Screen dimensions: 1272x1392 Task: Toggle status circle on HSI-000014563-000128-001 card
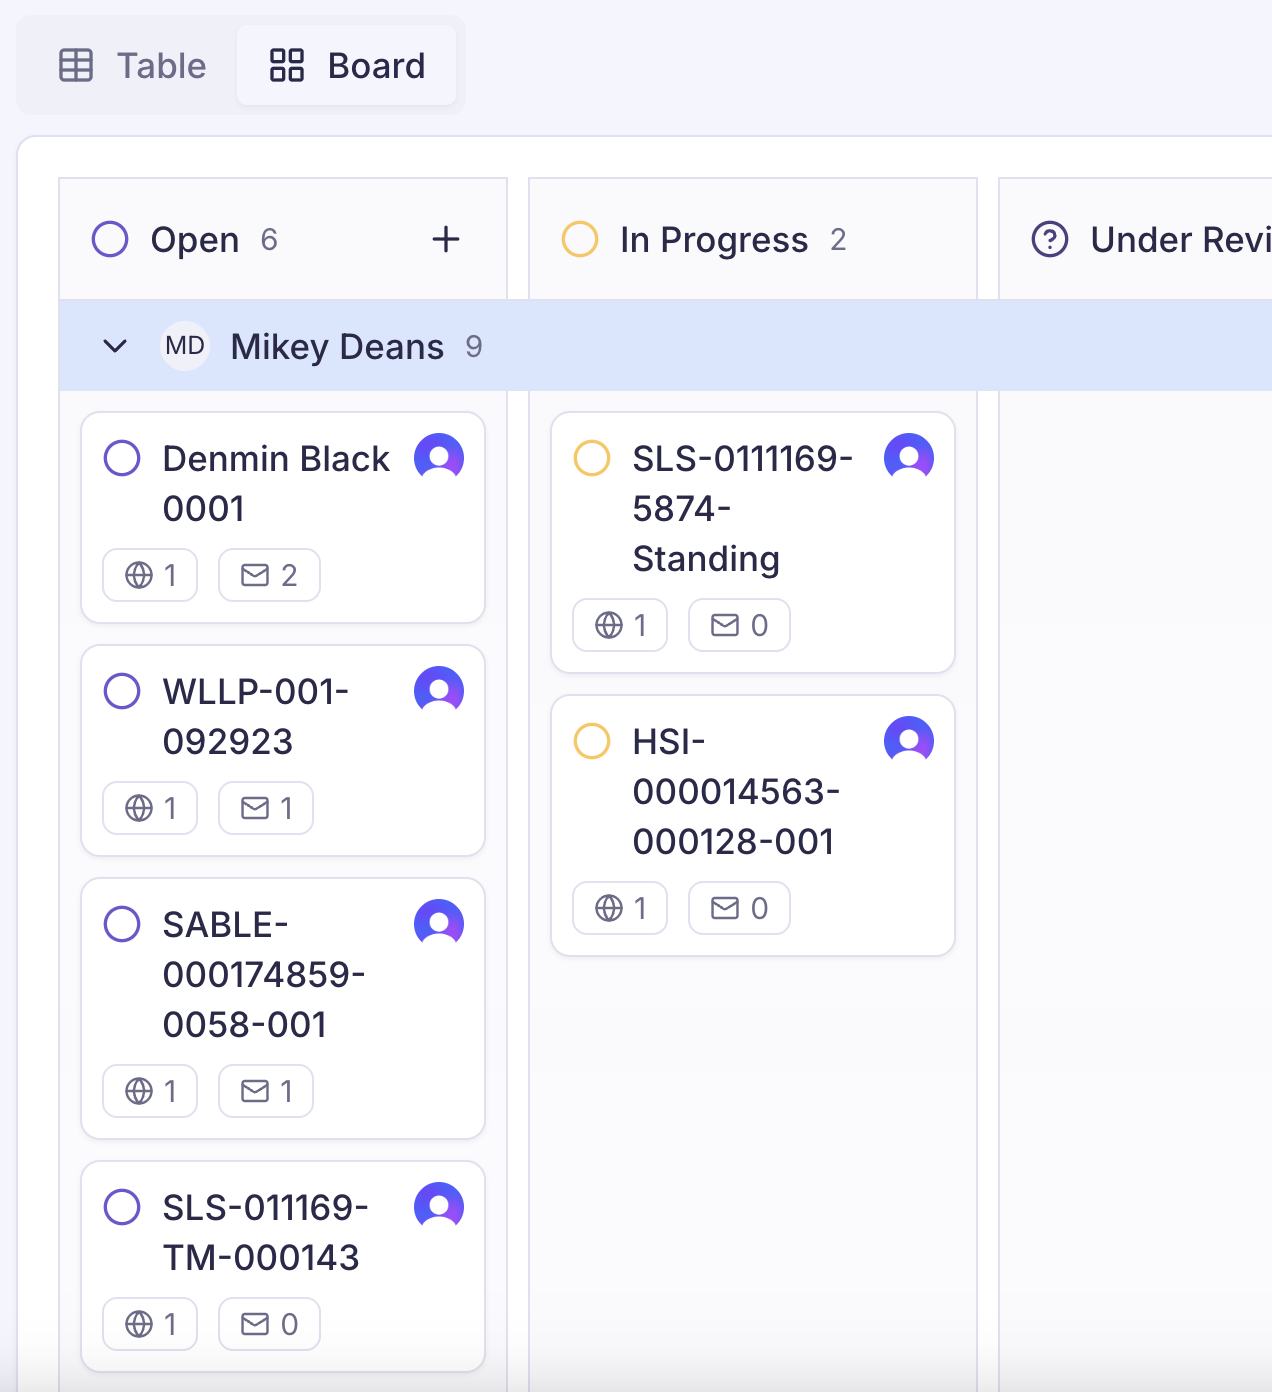[592, 742]
